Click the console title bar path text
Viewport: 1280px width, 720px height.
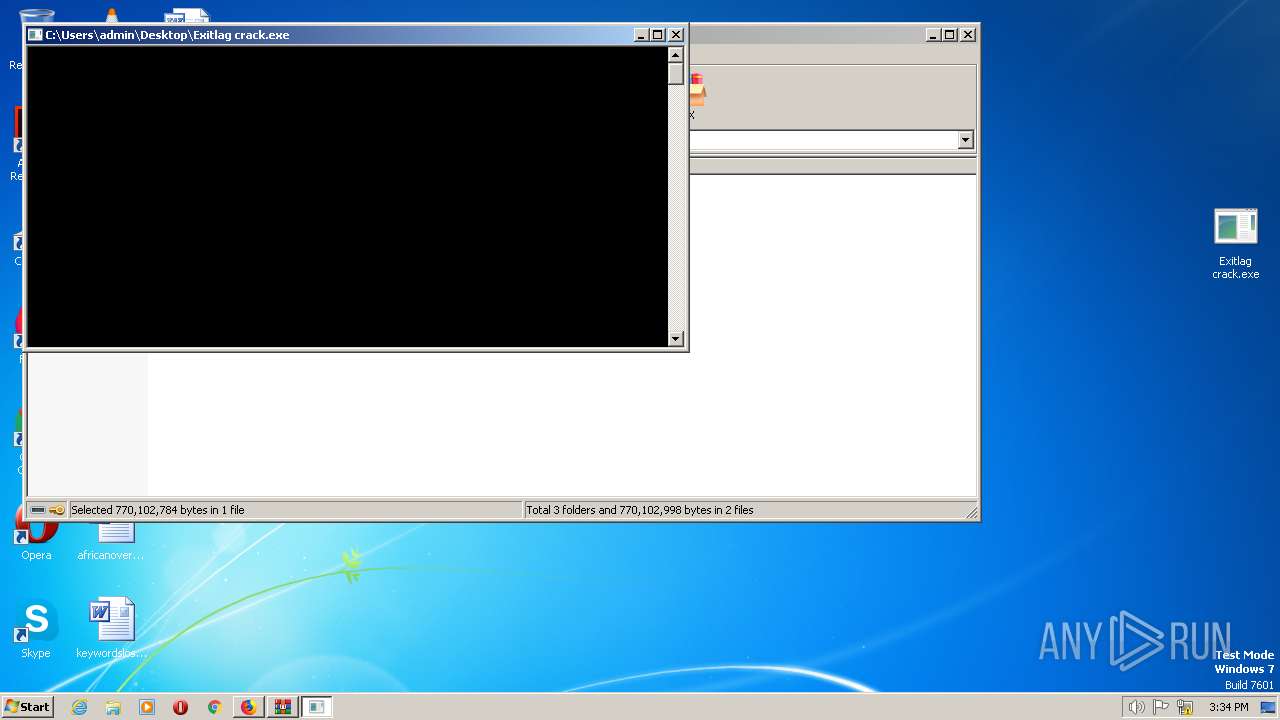pyautogui.click(x=167, y=35)
